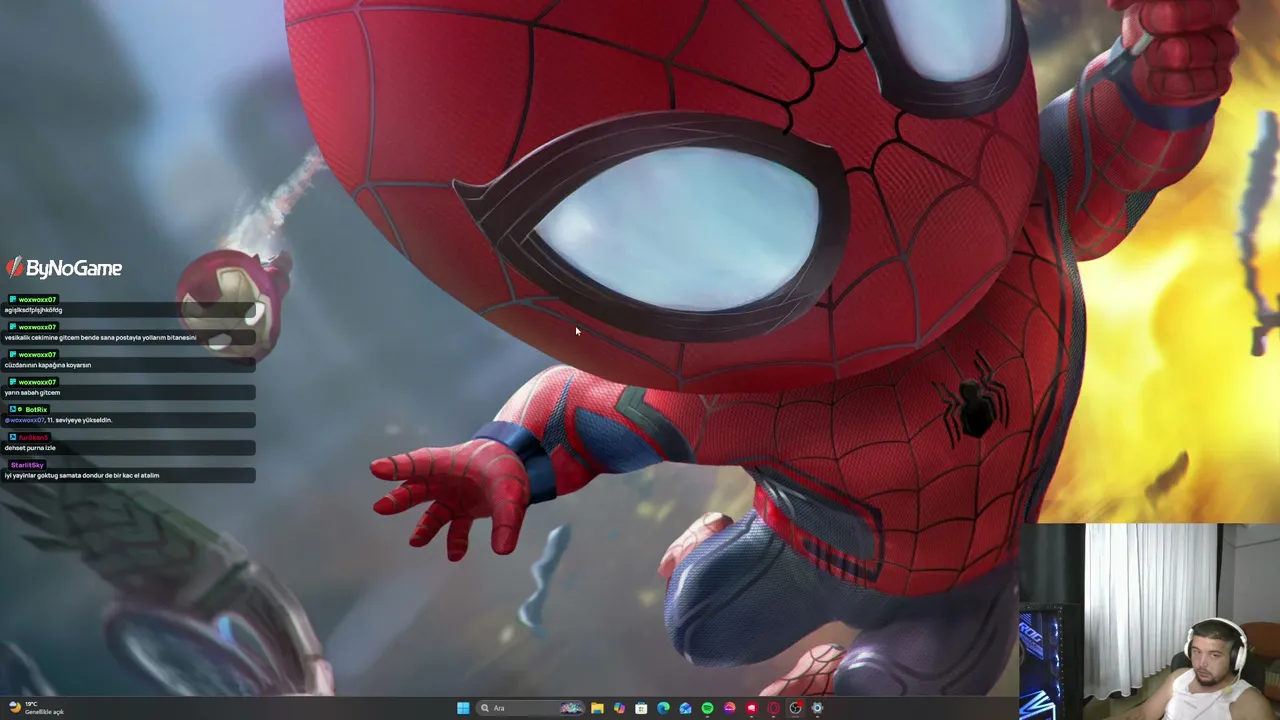Click chat message "dehset purna izle"
The height and width of the screenshot is (720, 1280).
pos(30,448)
